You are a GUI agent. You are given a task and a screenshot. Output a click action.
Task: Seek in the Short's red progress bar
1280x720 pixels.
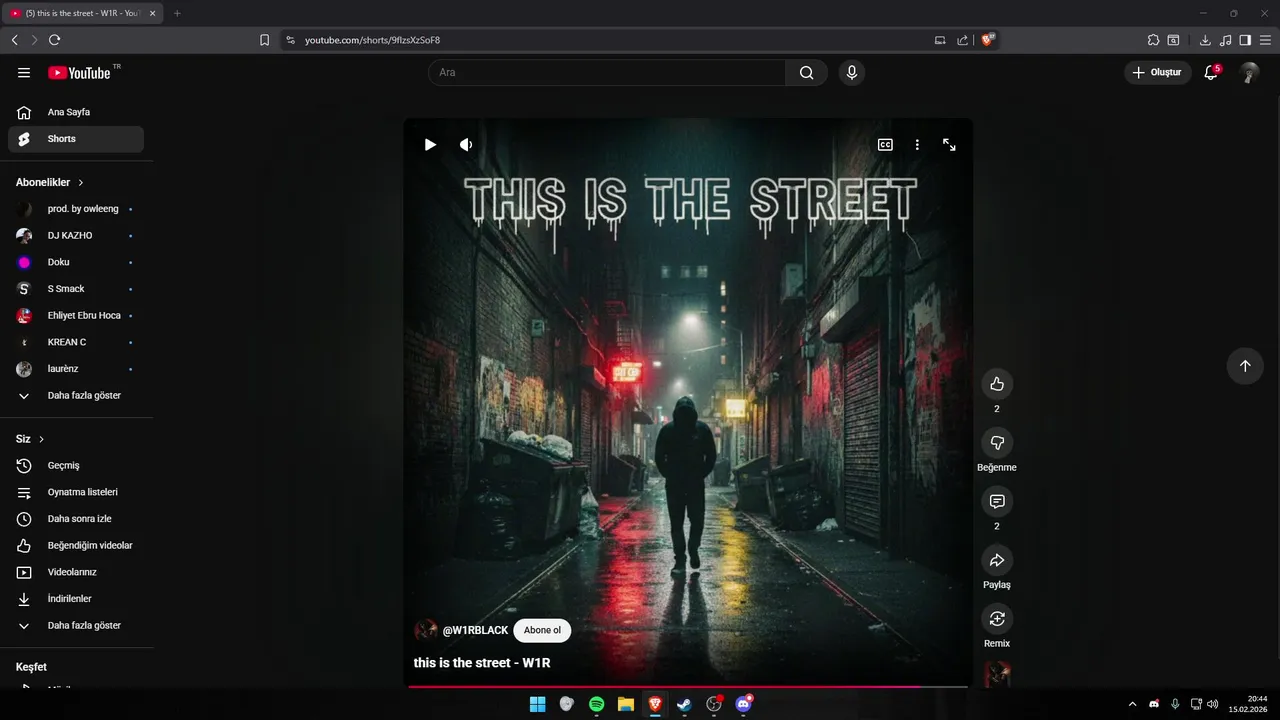[688, 686]
